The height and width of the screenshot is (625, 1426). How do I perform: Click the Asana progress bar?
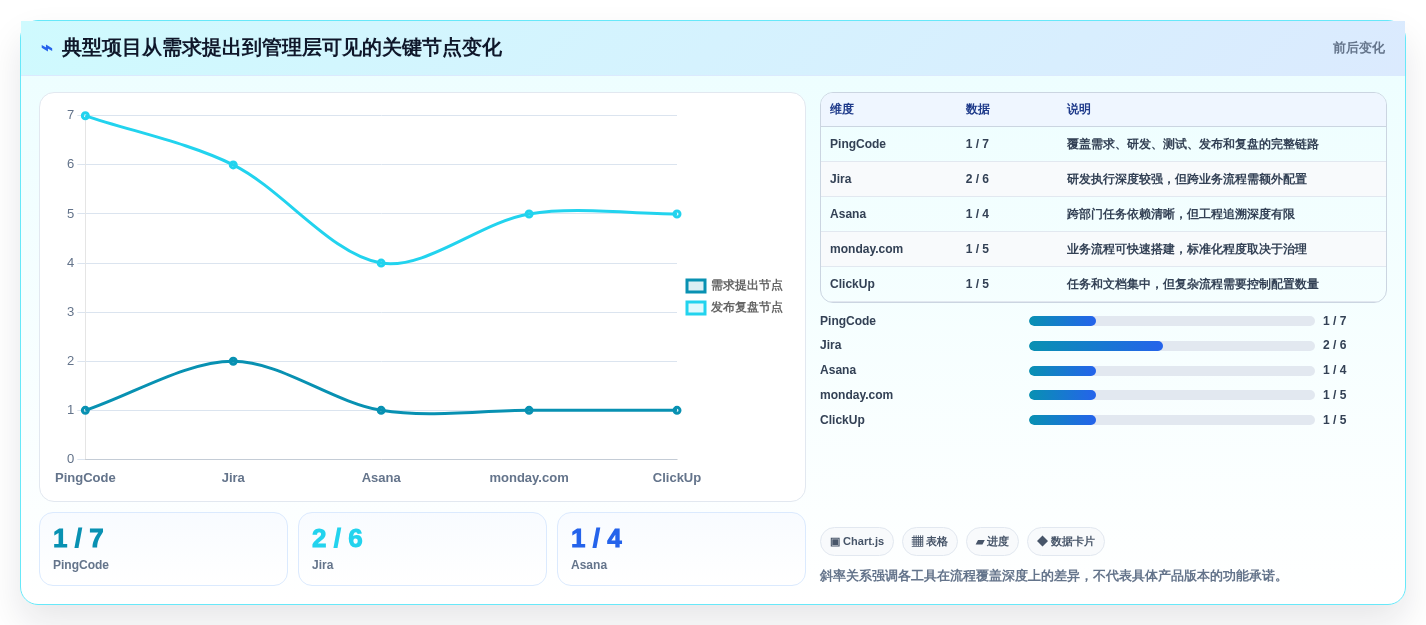pos(1172,371)
